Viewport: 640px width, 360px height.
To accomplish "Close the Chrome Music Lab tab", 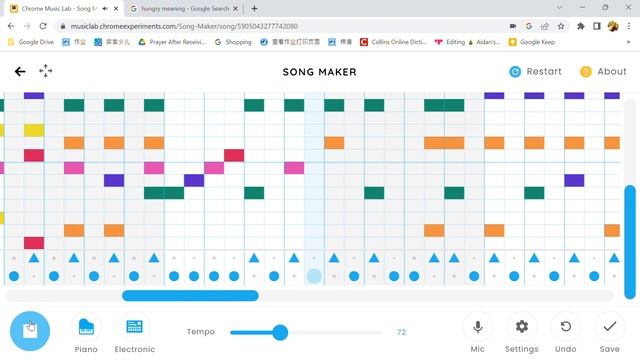I will pos(116,9).
